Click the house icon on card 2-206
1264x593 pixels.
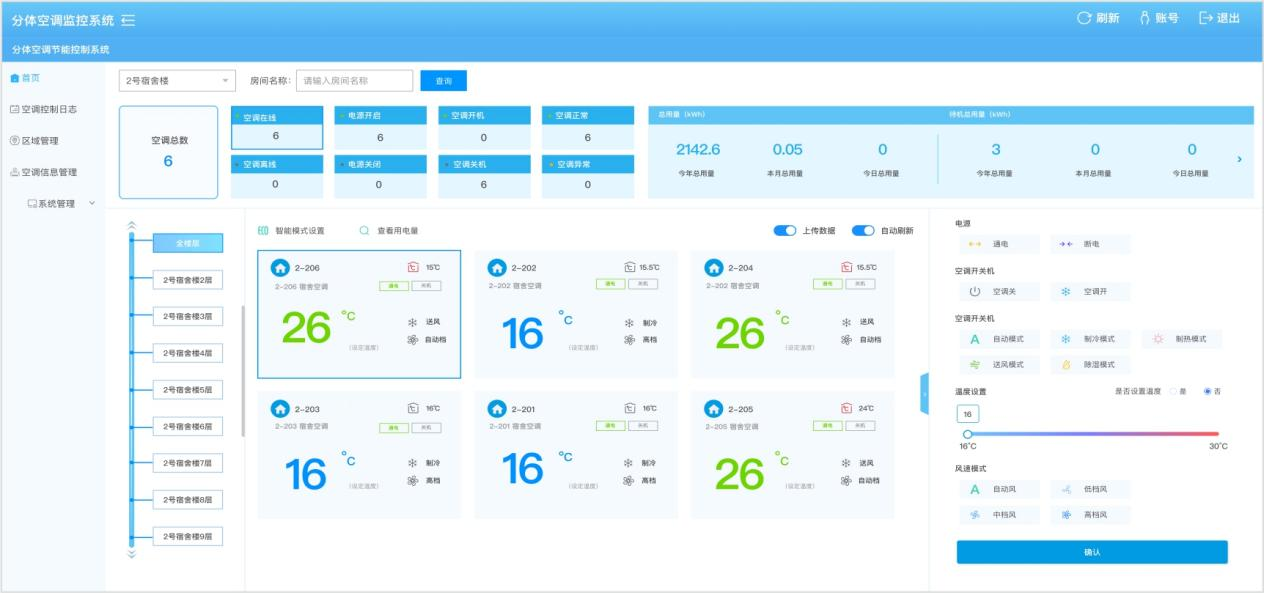pyautogui.click(x=281, y=268)
